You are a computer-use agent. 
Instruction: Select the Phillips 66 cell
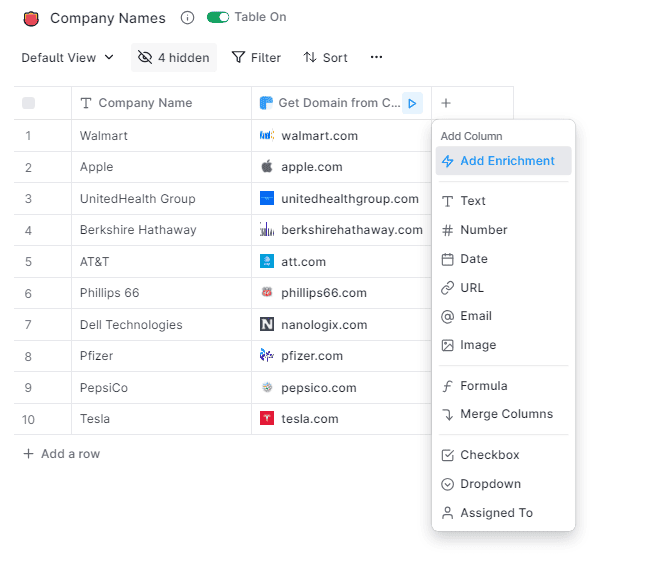pyautogui.click(x=162, y=293)
